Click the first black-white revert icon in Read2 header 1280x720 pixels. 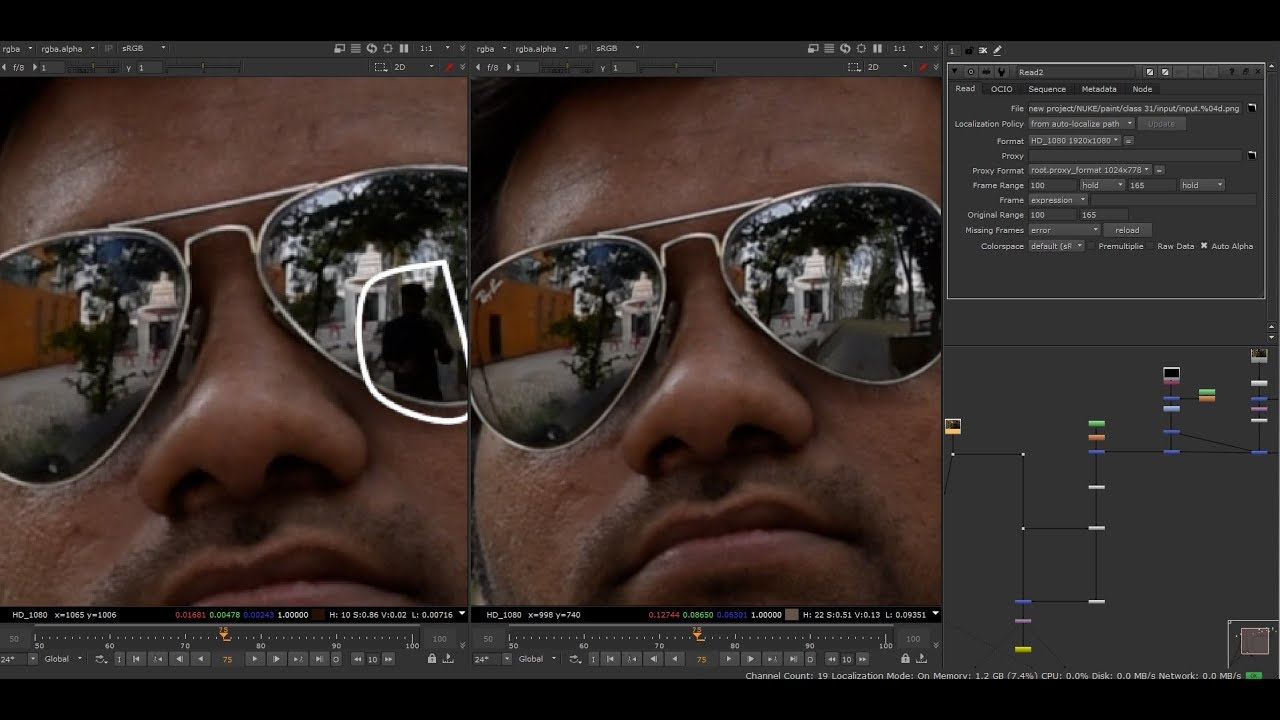(x=1150, y=72)
